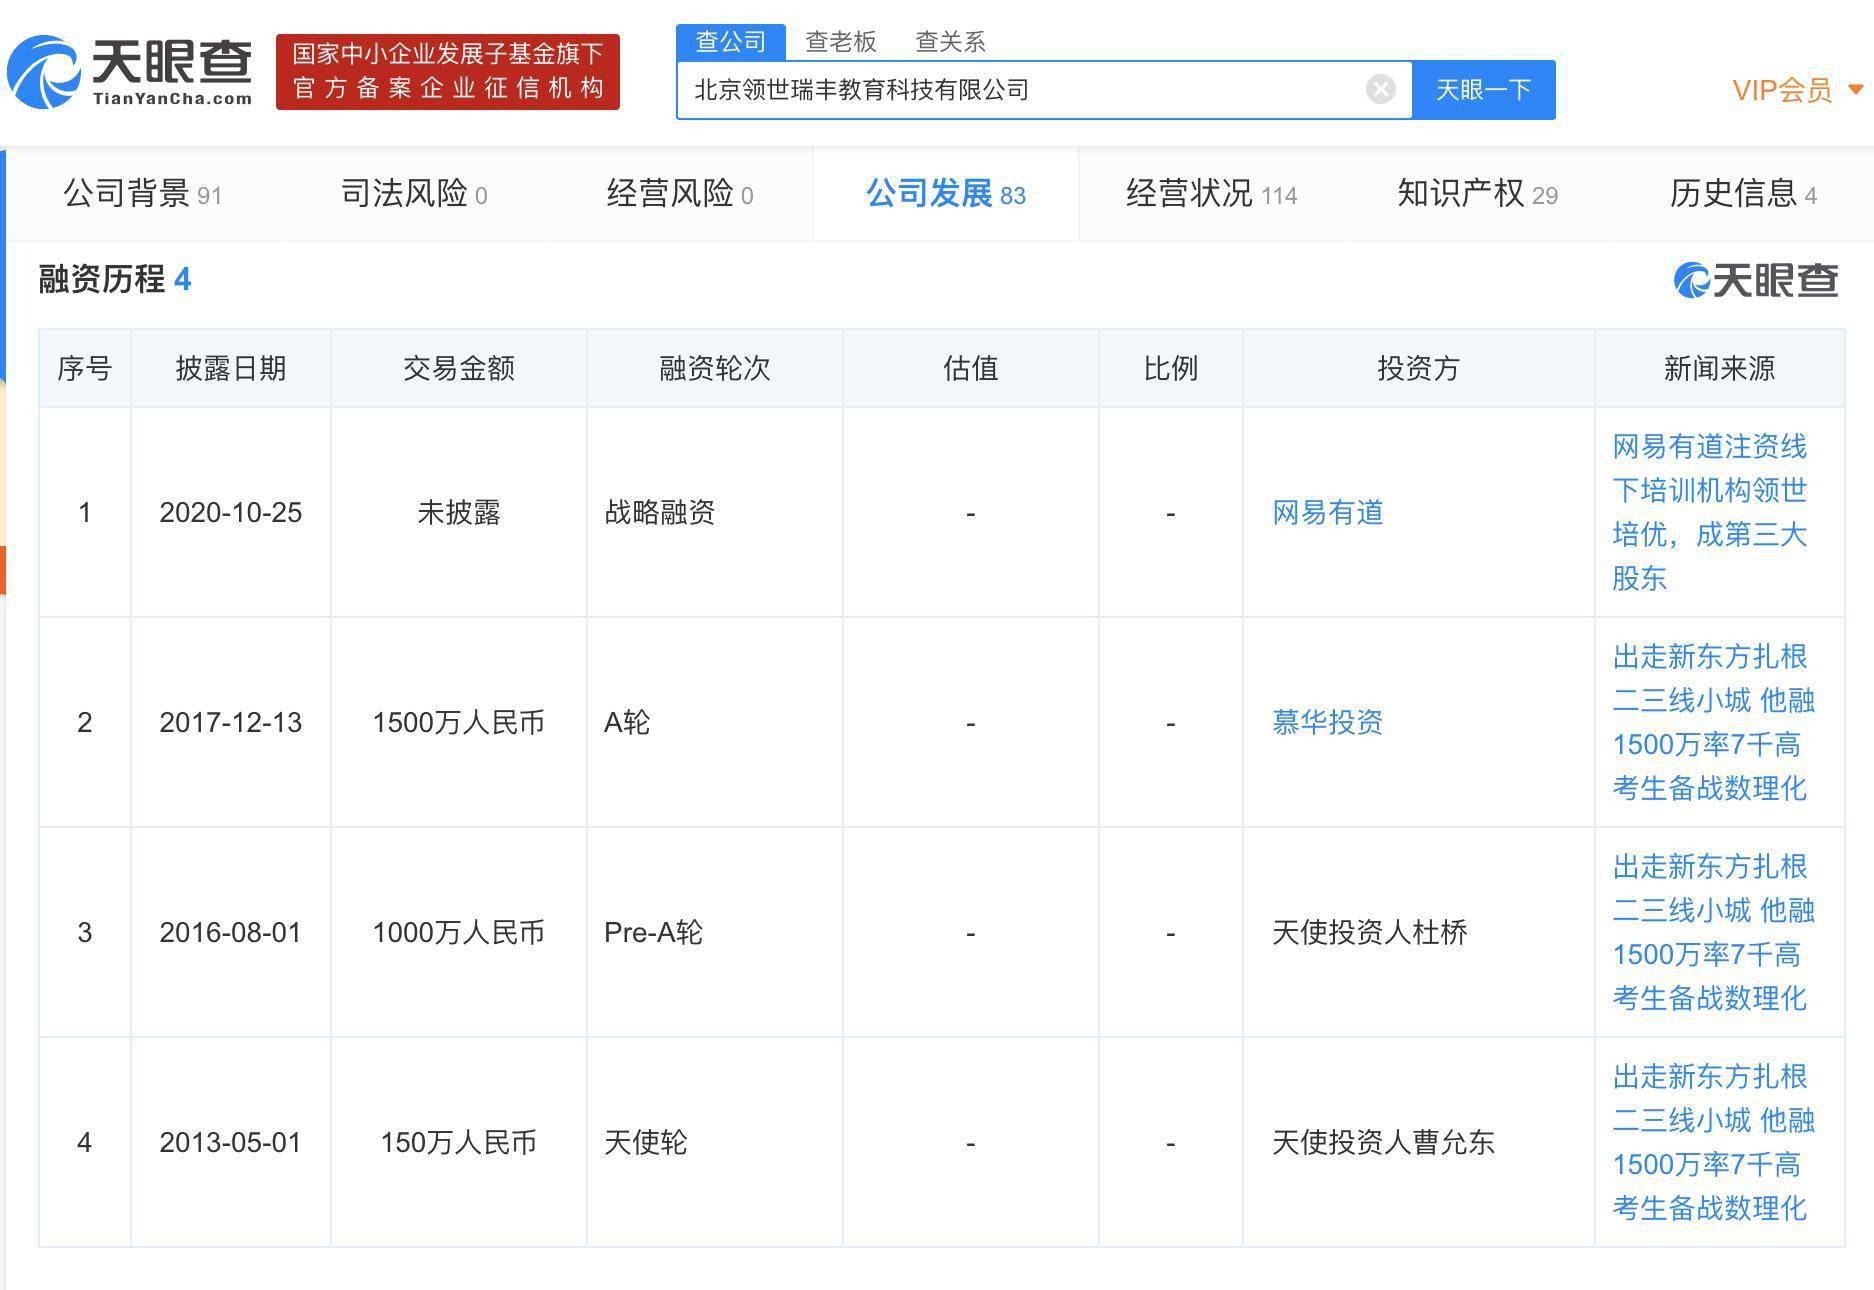The height and width of the screenshot is (1290, 1874).
Task: Select the 查公司 search tab
Action: (x=731, y=42)
